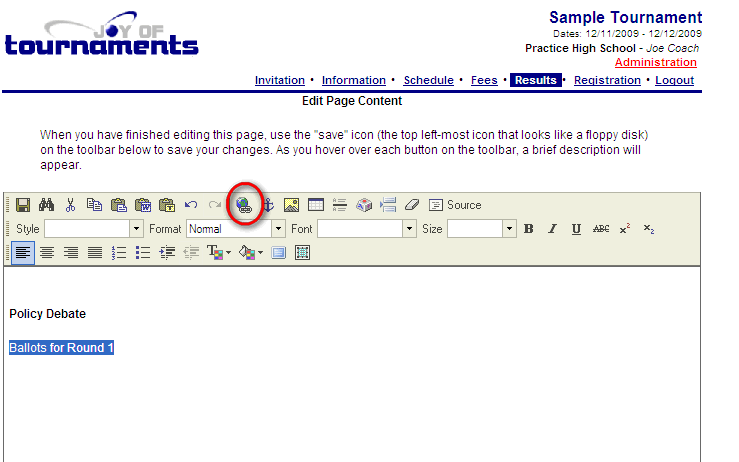Maximize the editor with the fit-window icon
739x462 pixels.
pos(279,253)
